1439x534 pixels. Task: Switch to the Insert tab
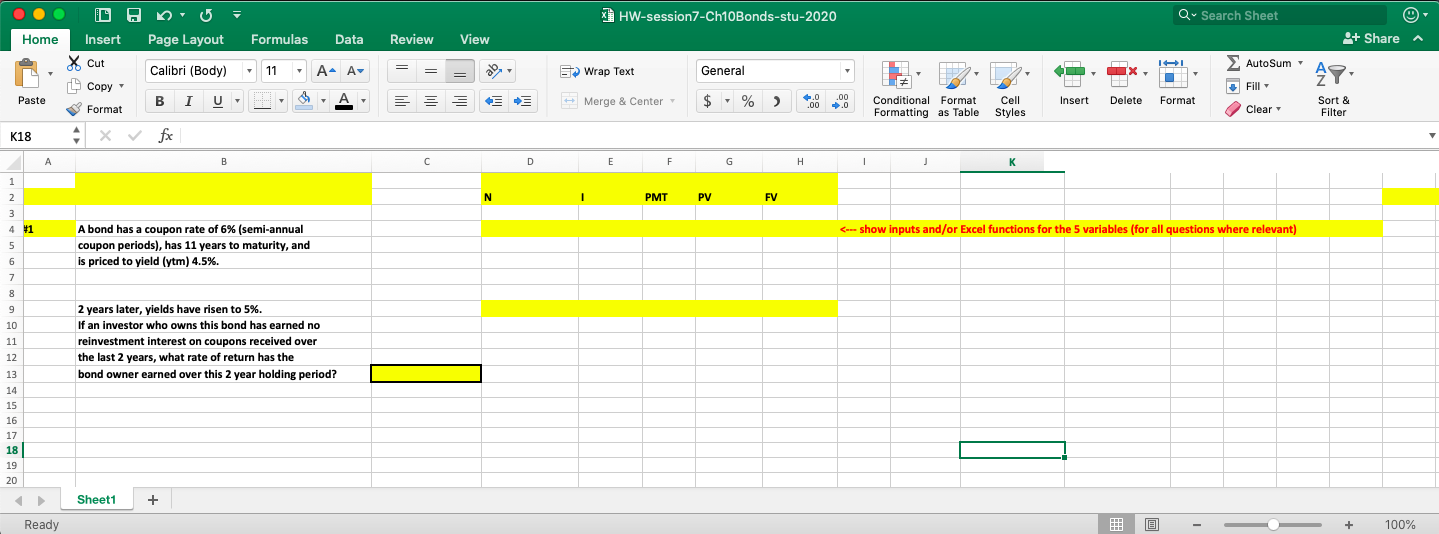click(x=103, y=39)
